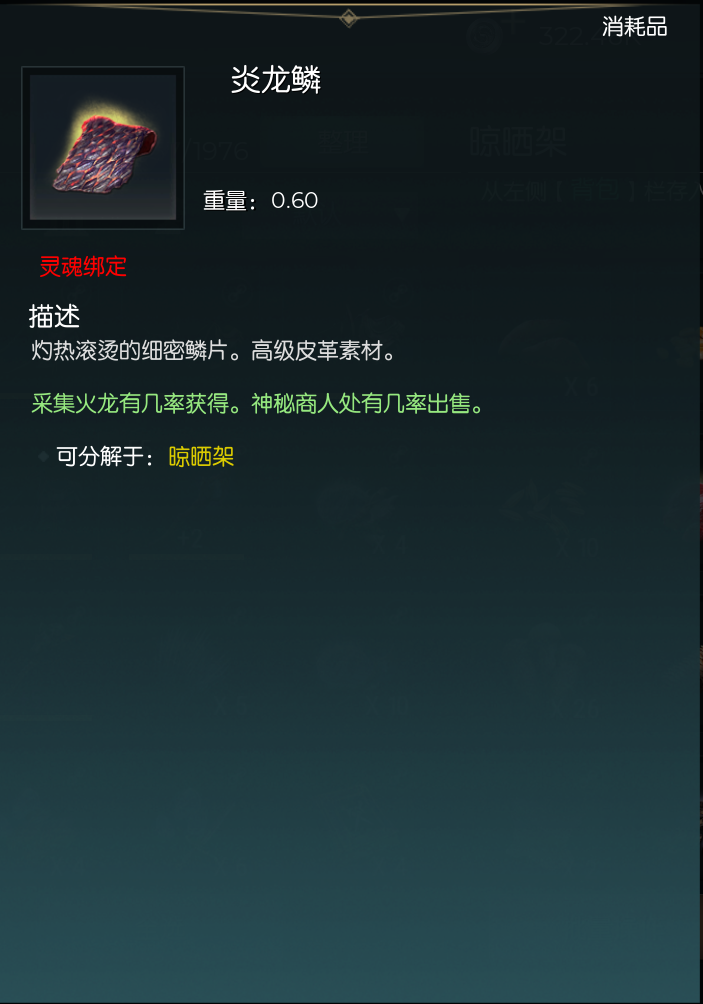This screenshot has width=703, height=1004.
Task: Click the diamond bullet beside 可分解于
Action: click(x=44, y=457)
